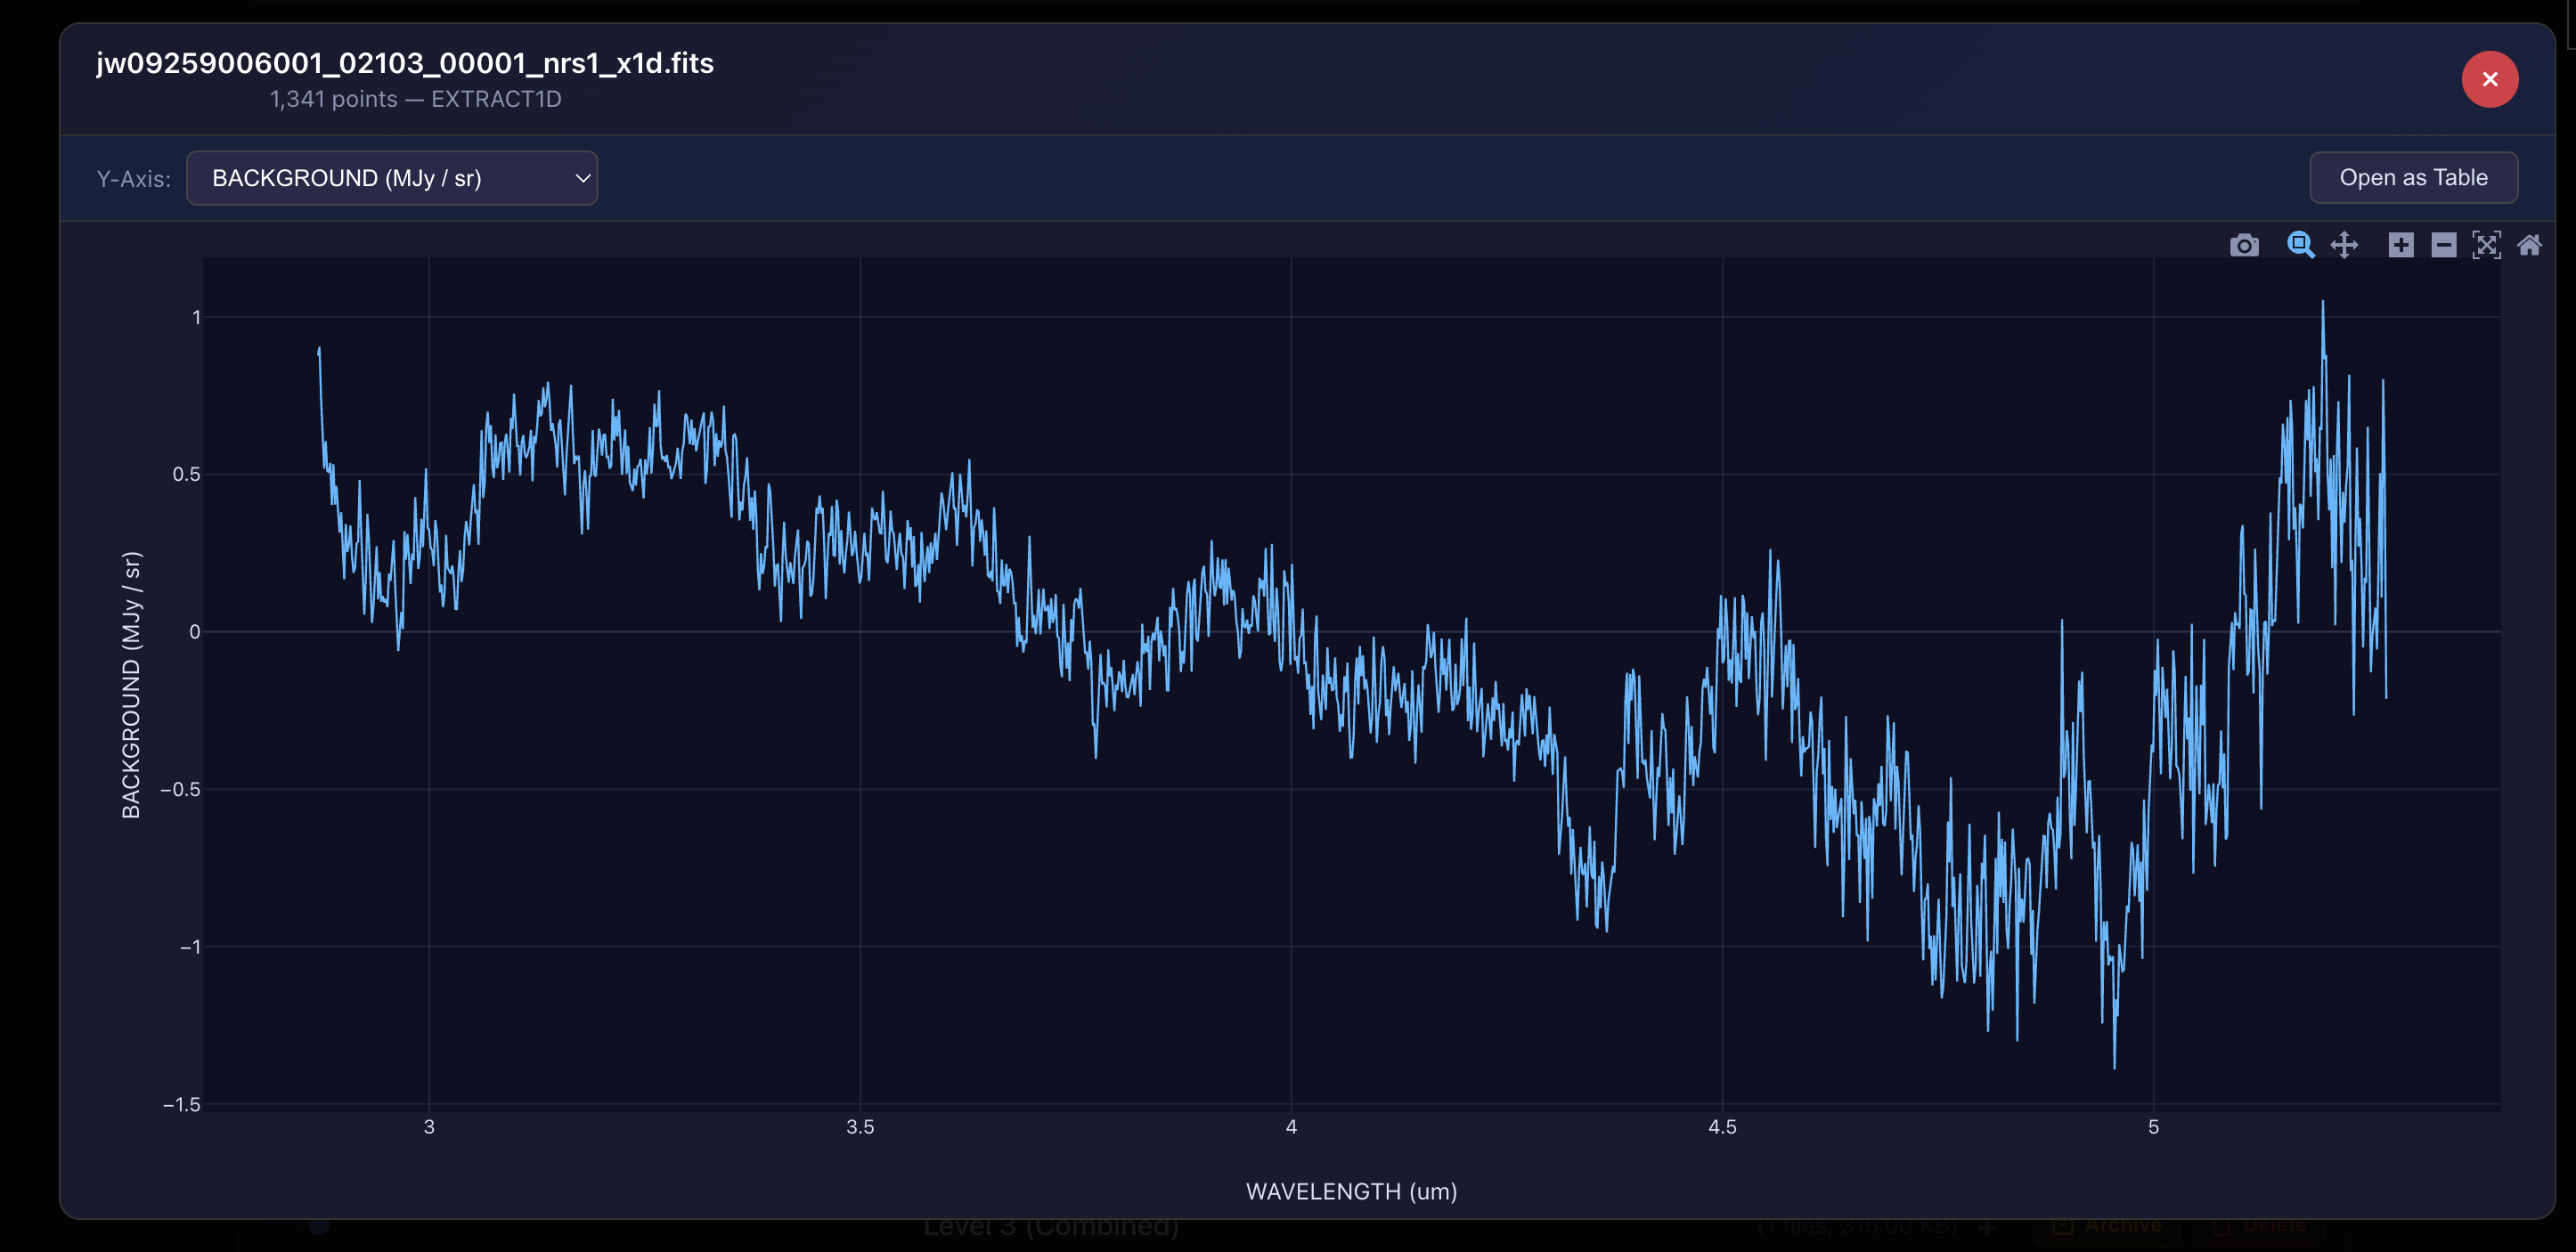Click the y-axis tick label −1.5

click(181, 1104)
